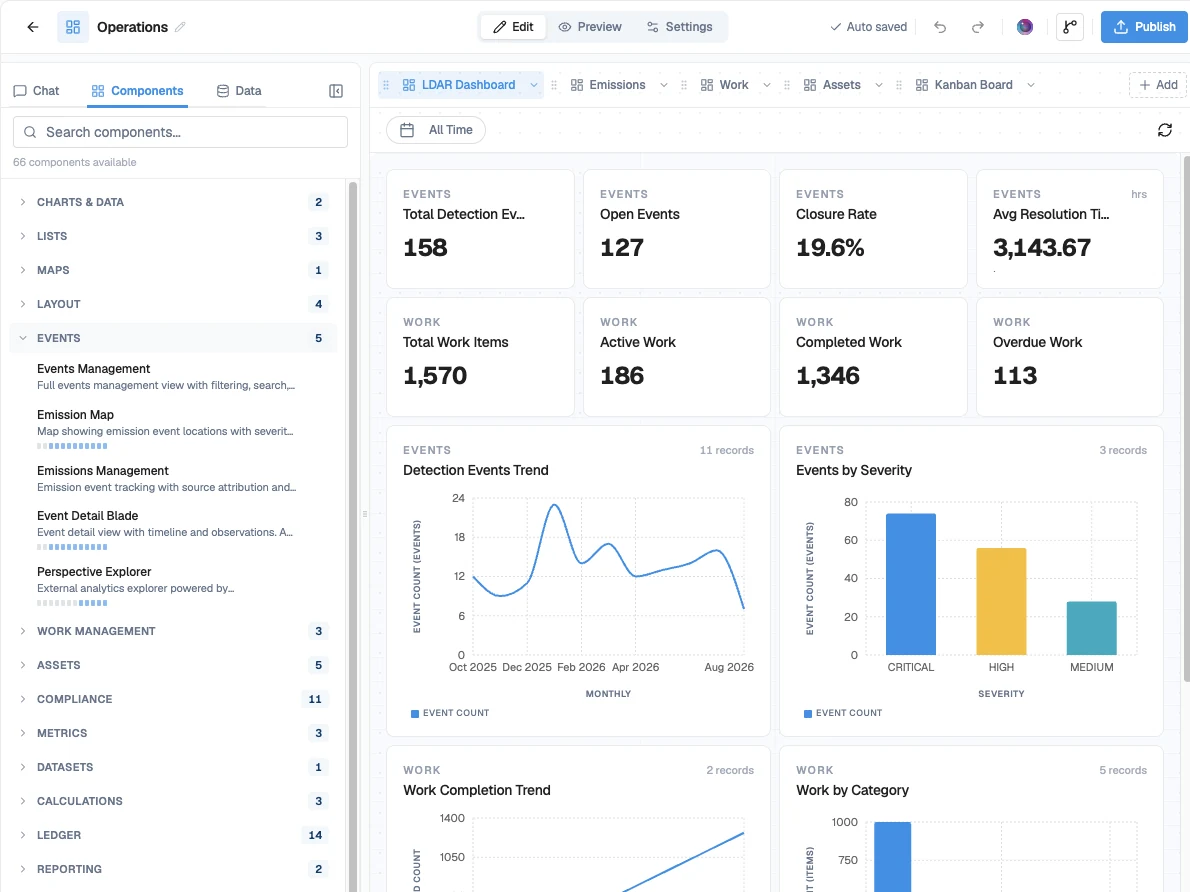Go back with the left arrow icon
This screenshot has height=892, width=1190.
point(33,27)
